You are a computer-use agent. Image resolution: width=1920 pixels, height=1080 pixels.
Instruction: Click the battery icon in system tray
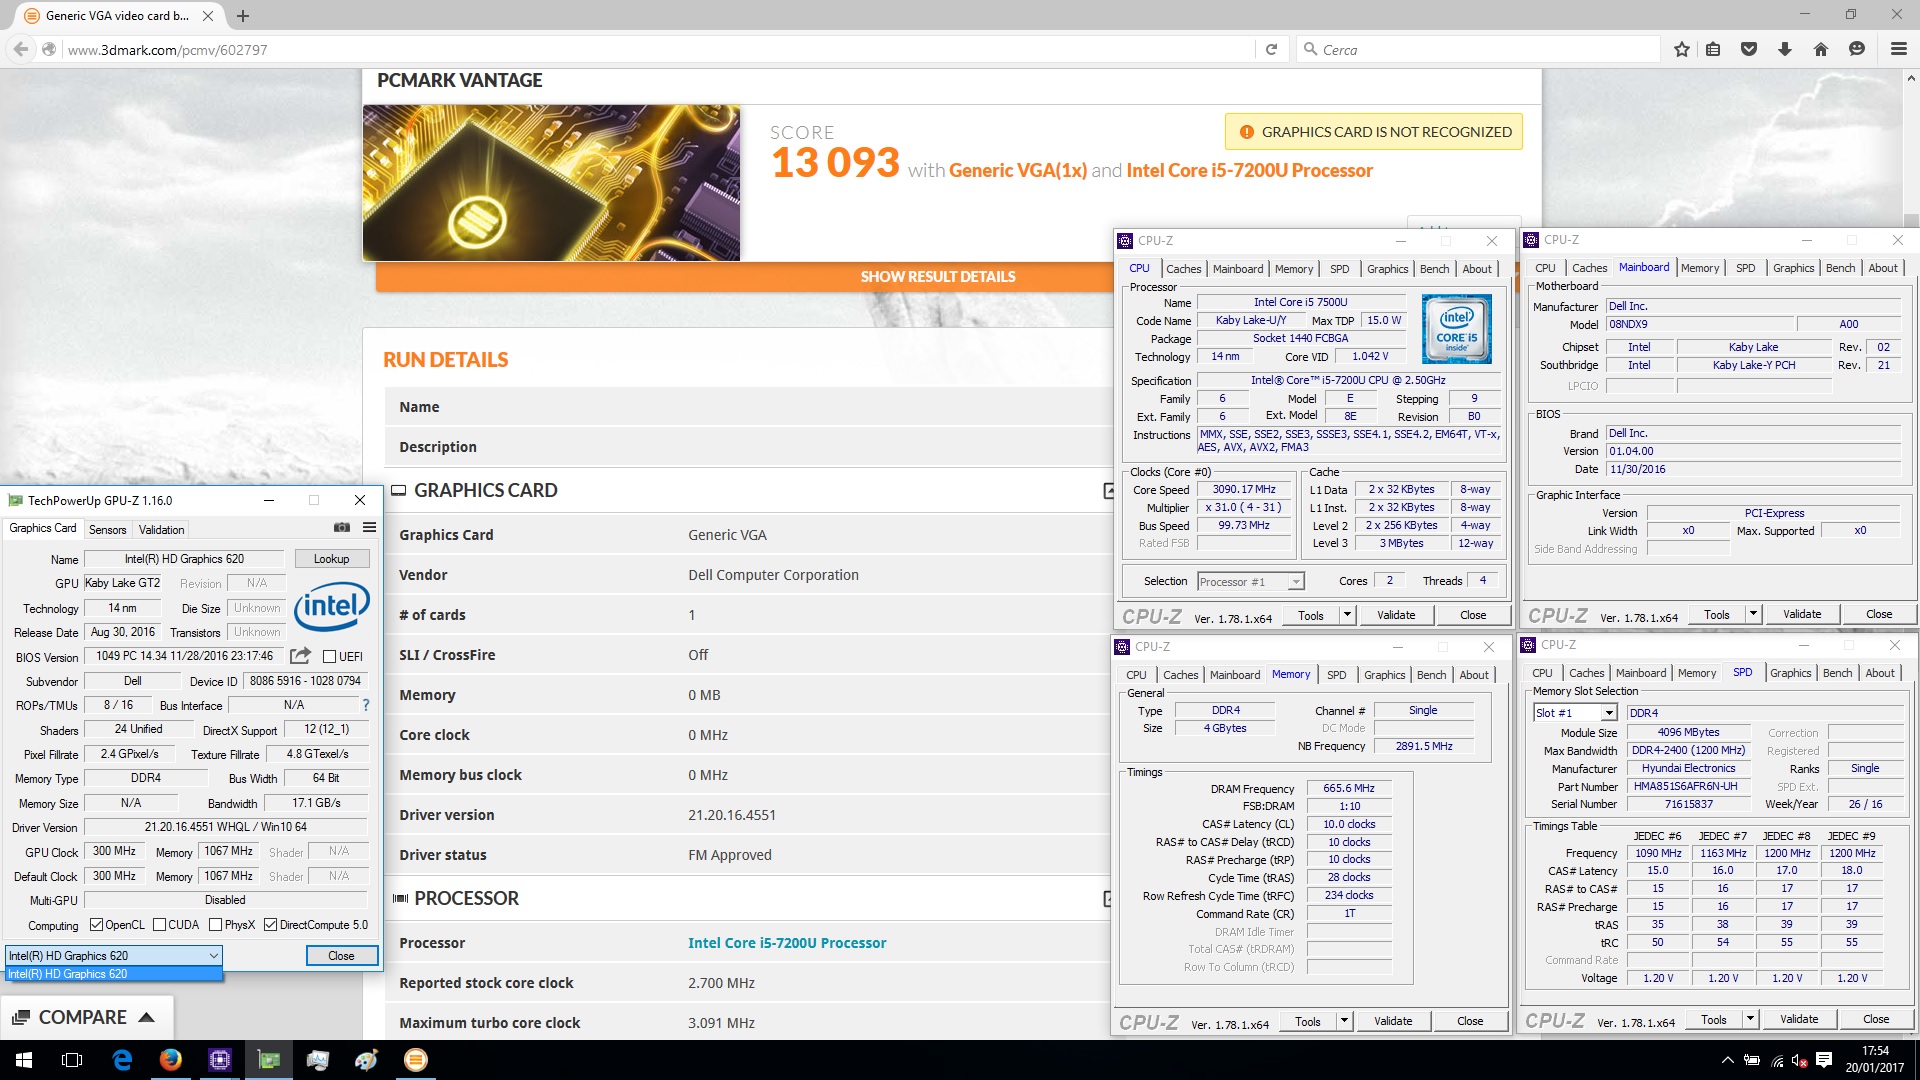click(1752, 1060)
